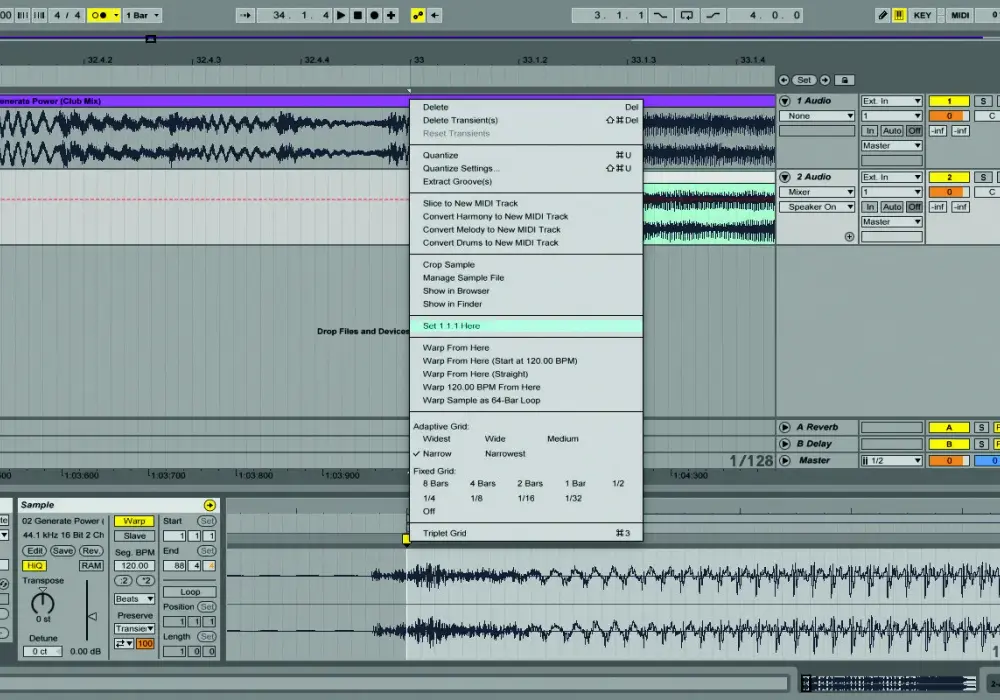
Task: Click the Sample box yellow arrow icon
Action: click(209, 505)
